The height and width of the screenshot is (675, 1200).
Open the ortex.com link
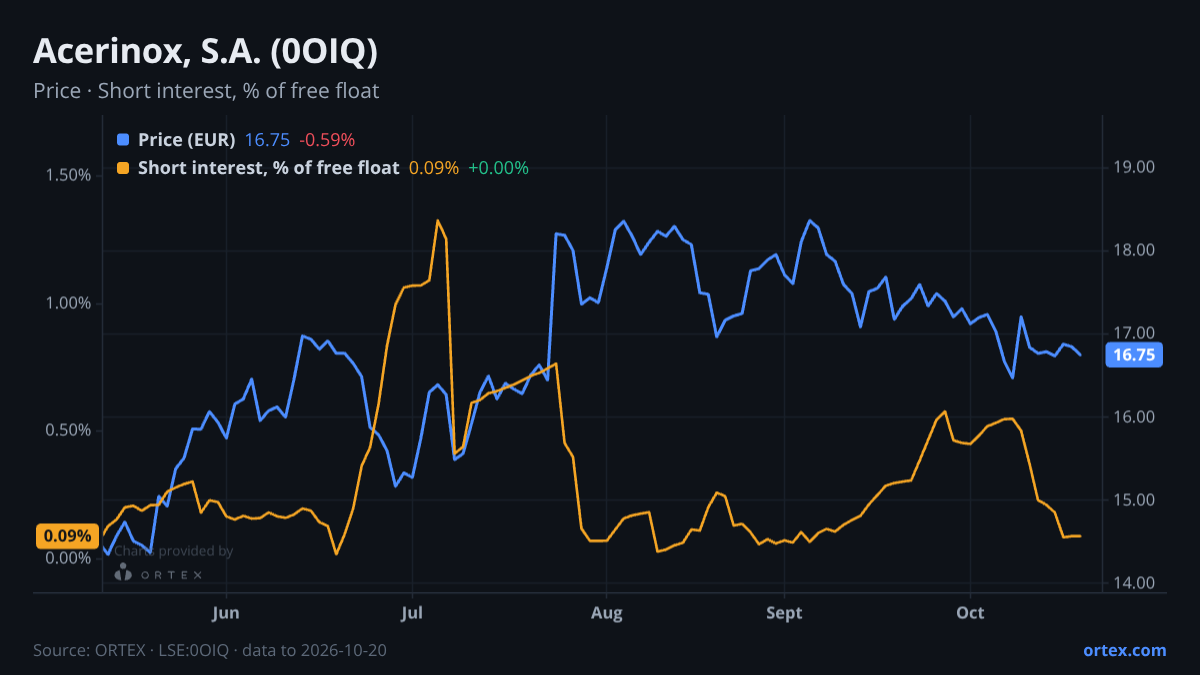point(1124,650)
